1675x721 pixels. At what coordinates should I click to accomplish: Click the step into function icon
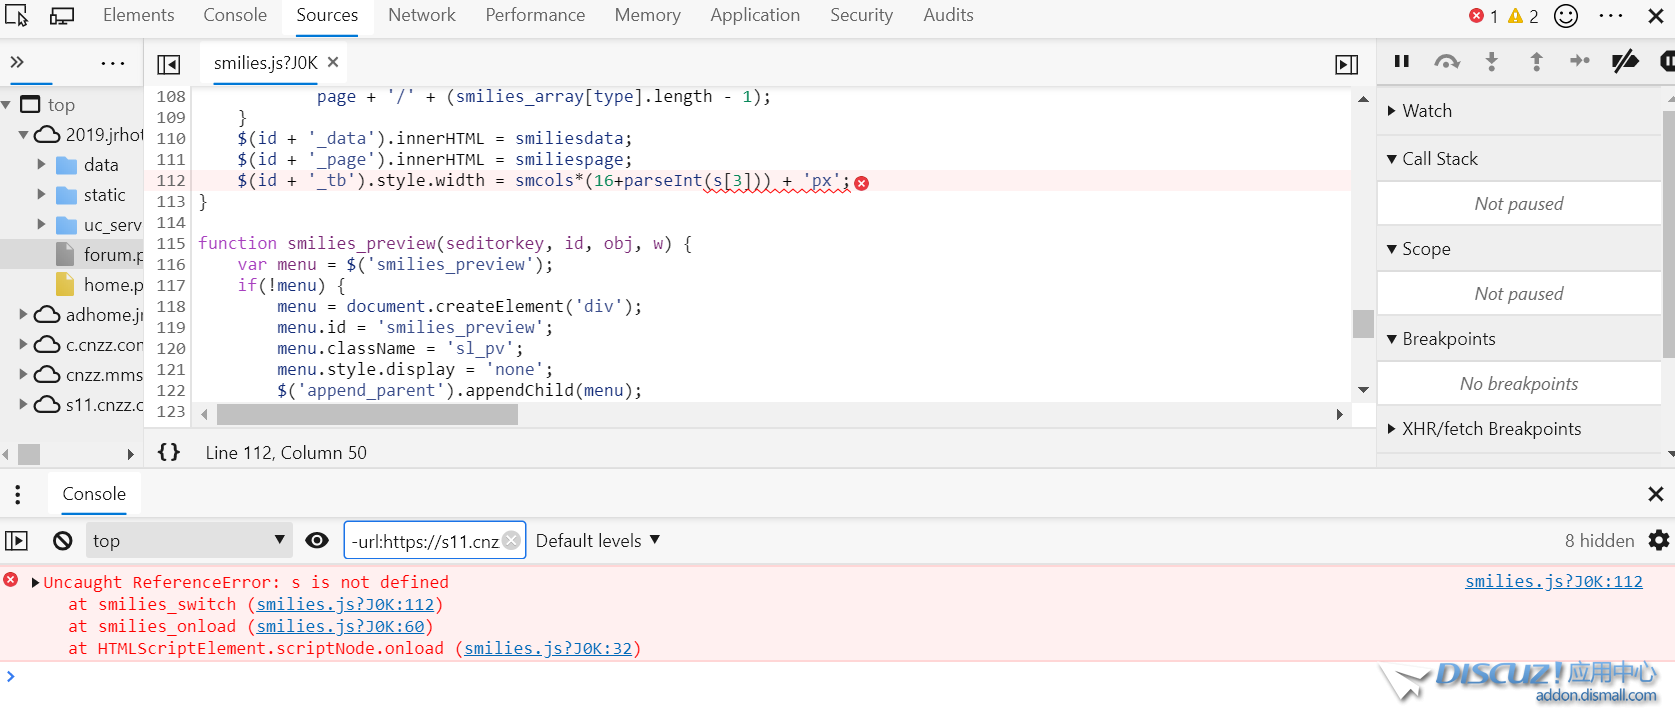pyautogui.click(x=1491, y=62)
